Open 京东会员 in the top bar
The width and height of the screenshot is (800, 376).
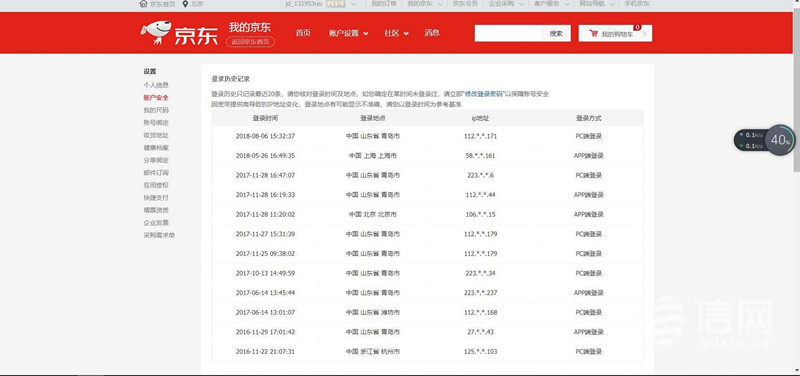pos(465,4)
